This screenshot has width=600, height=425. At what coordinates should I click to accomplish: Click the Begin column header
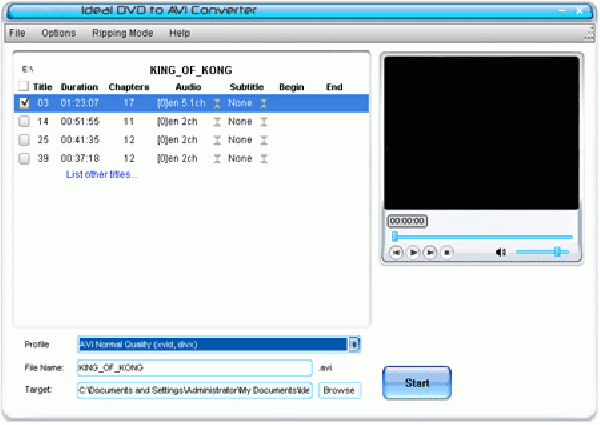point(292,87)
